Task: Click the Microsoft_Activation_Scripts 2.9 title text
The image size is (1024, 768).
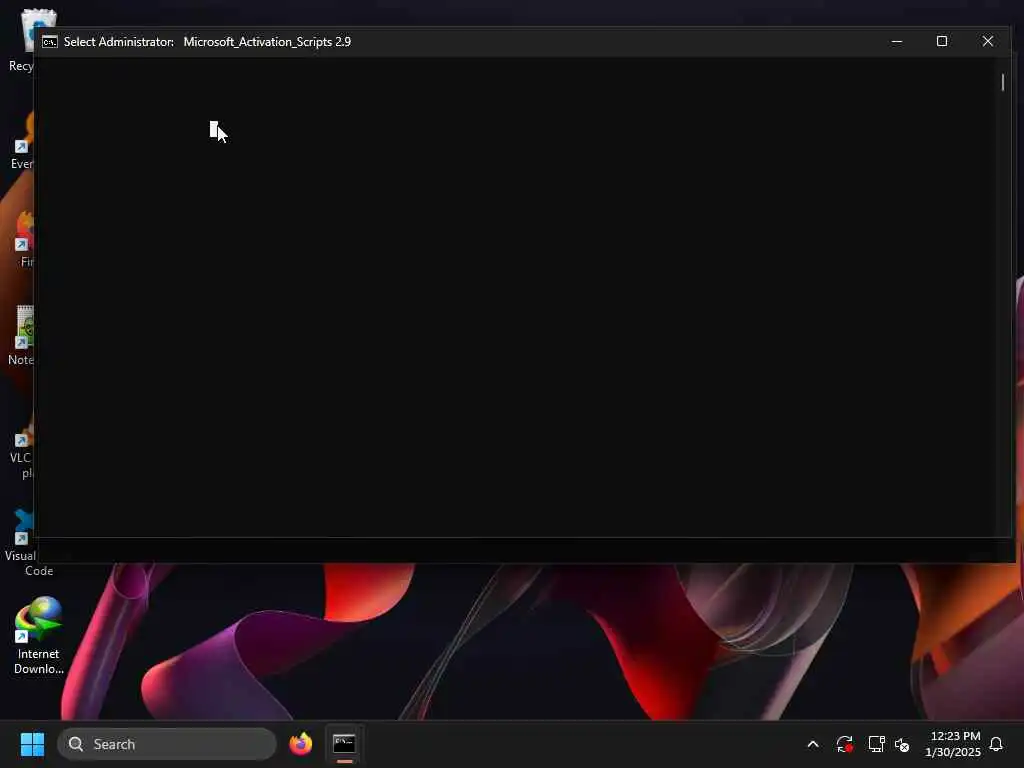Action: point(267,42)
